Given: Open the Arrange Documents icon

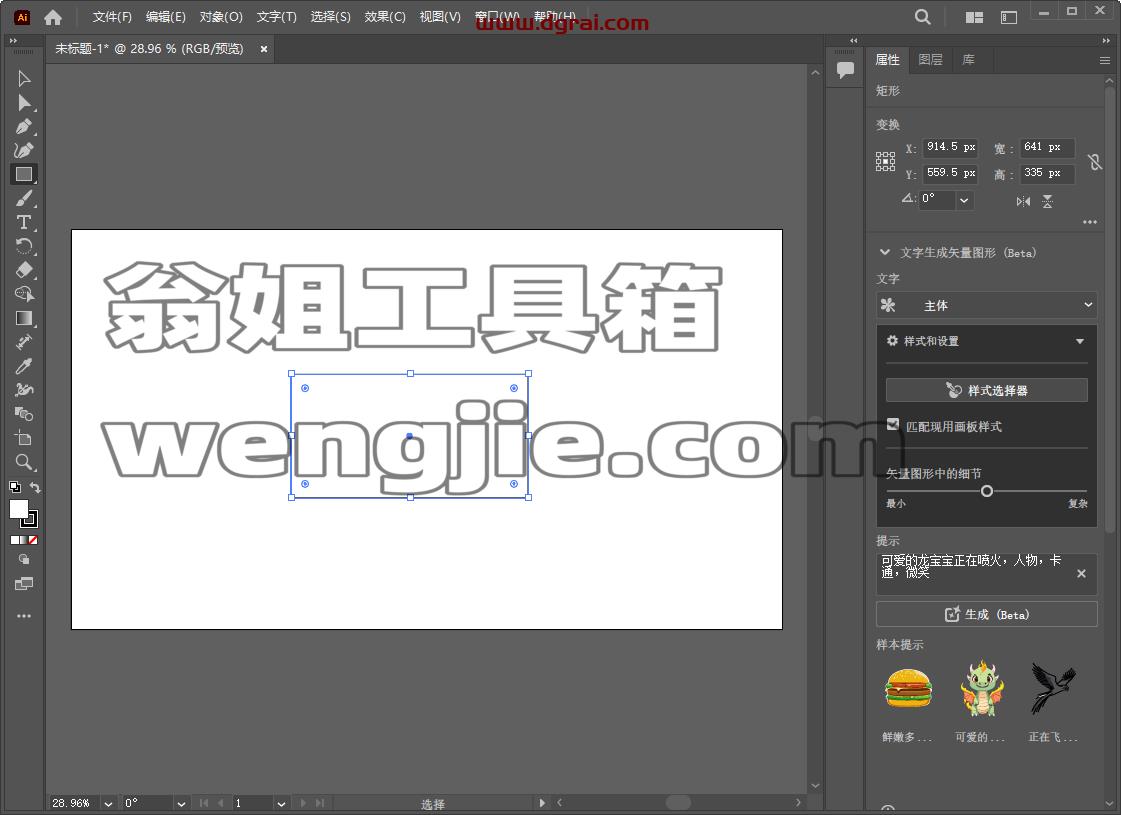Looking at the screenshot, I should coord(974,17).
